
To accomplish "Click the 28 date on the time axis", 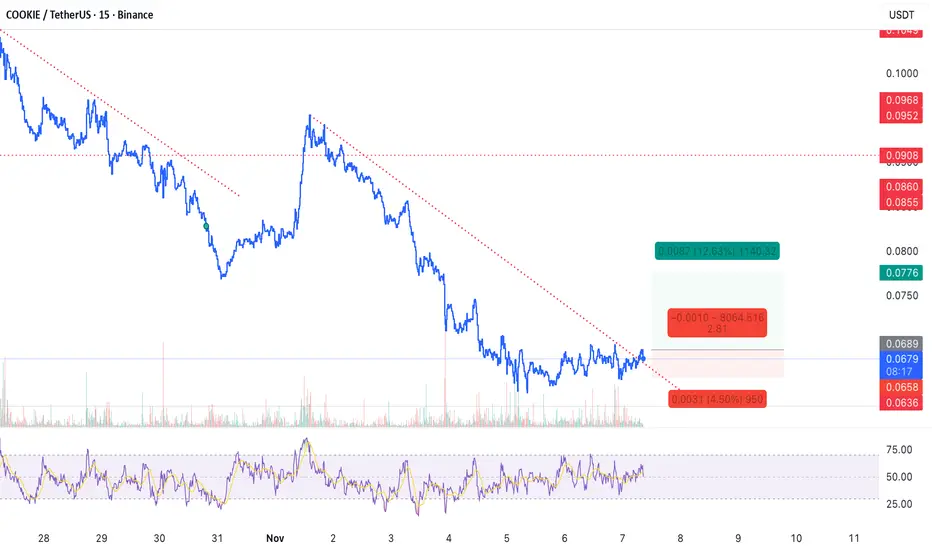I will pyautogui.click(x=43, y=538).
